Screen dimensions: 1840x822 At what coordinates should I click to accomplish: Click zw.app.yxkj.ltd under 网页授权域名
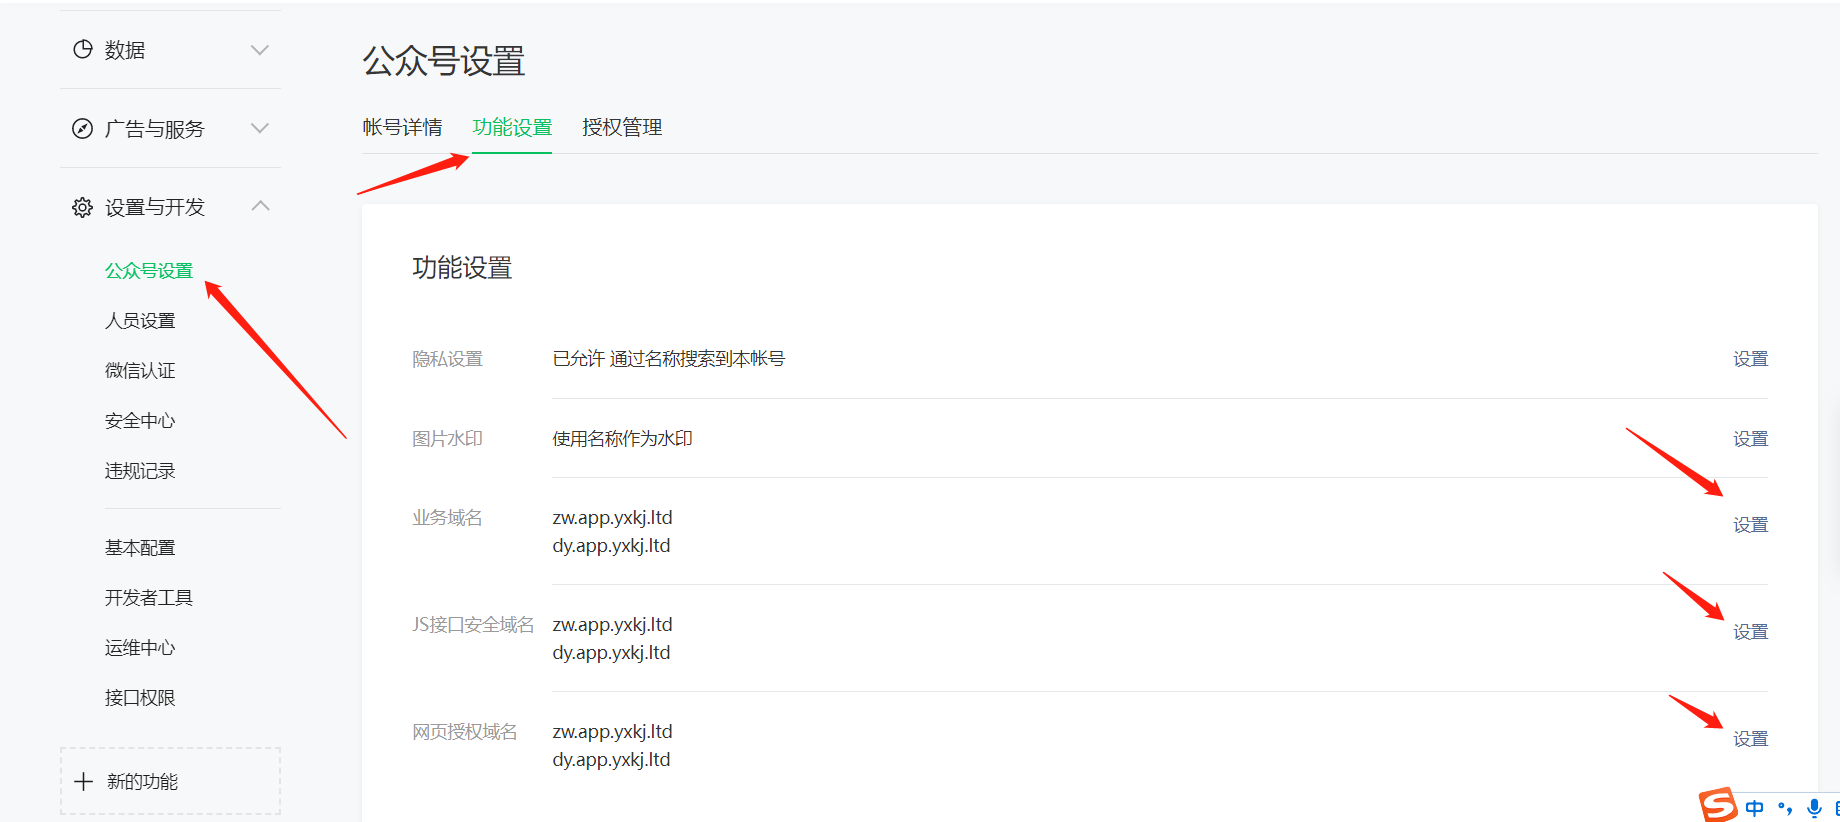coord(612,731)
